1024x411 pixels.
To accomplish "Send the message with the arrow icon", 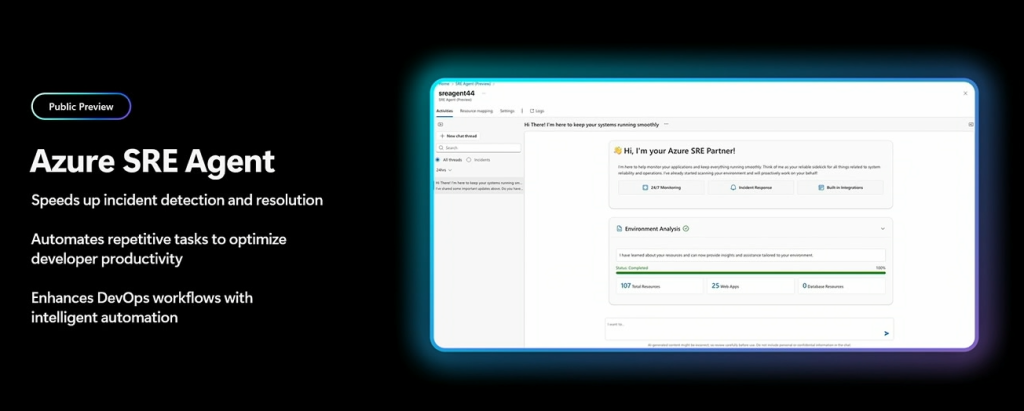I will [886, 333].
